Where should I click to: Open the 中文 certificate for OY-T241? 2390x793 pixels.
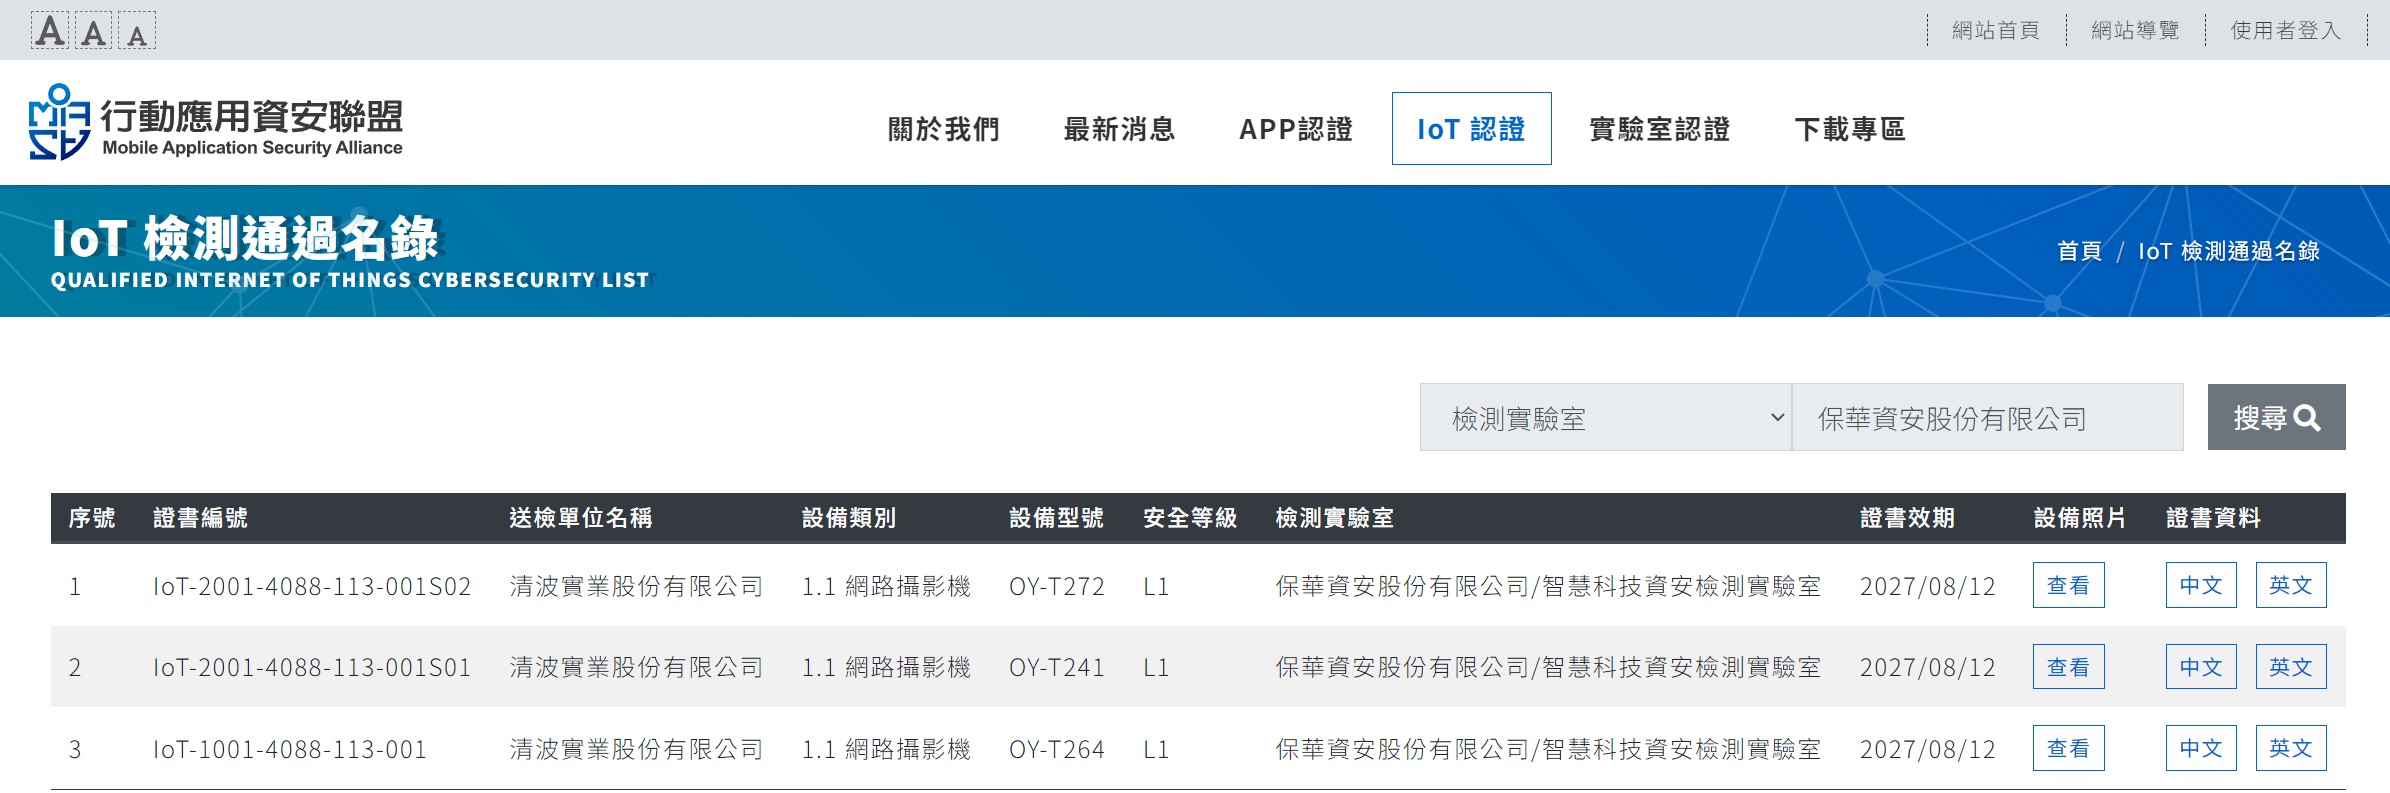tap(2201, 667)
